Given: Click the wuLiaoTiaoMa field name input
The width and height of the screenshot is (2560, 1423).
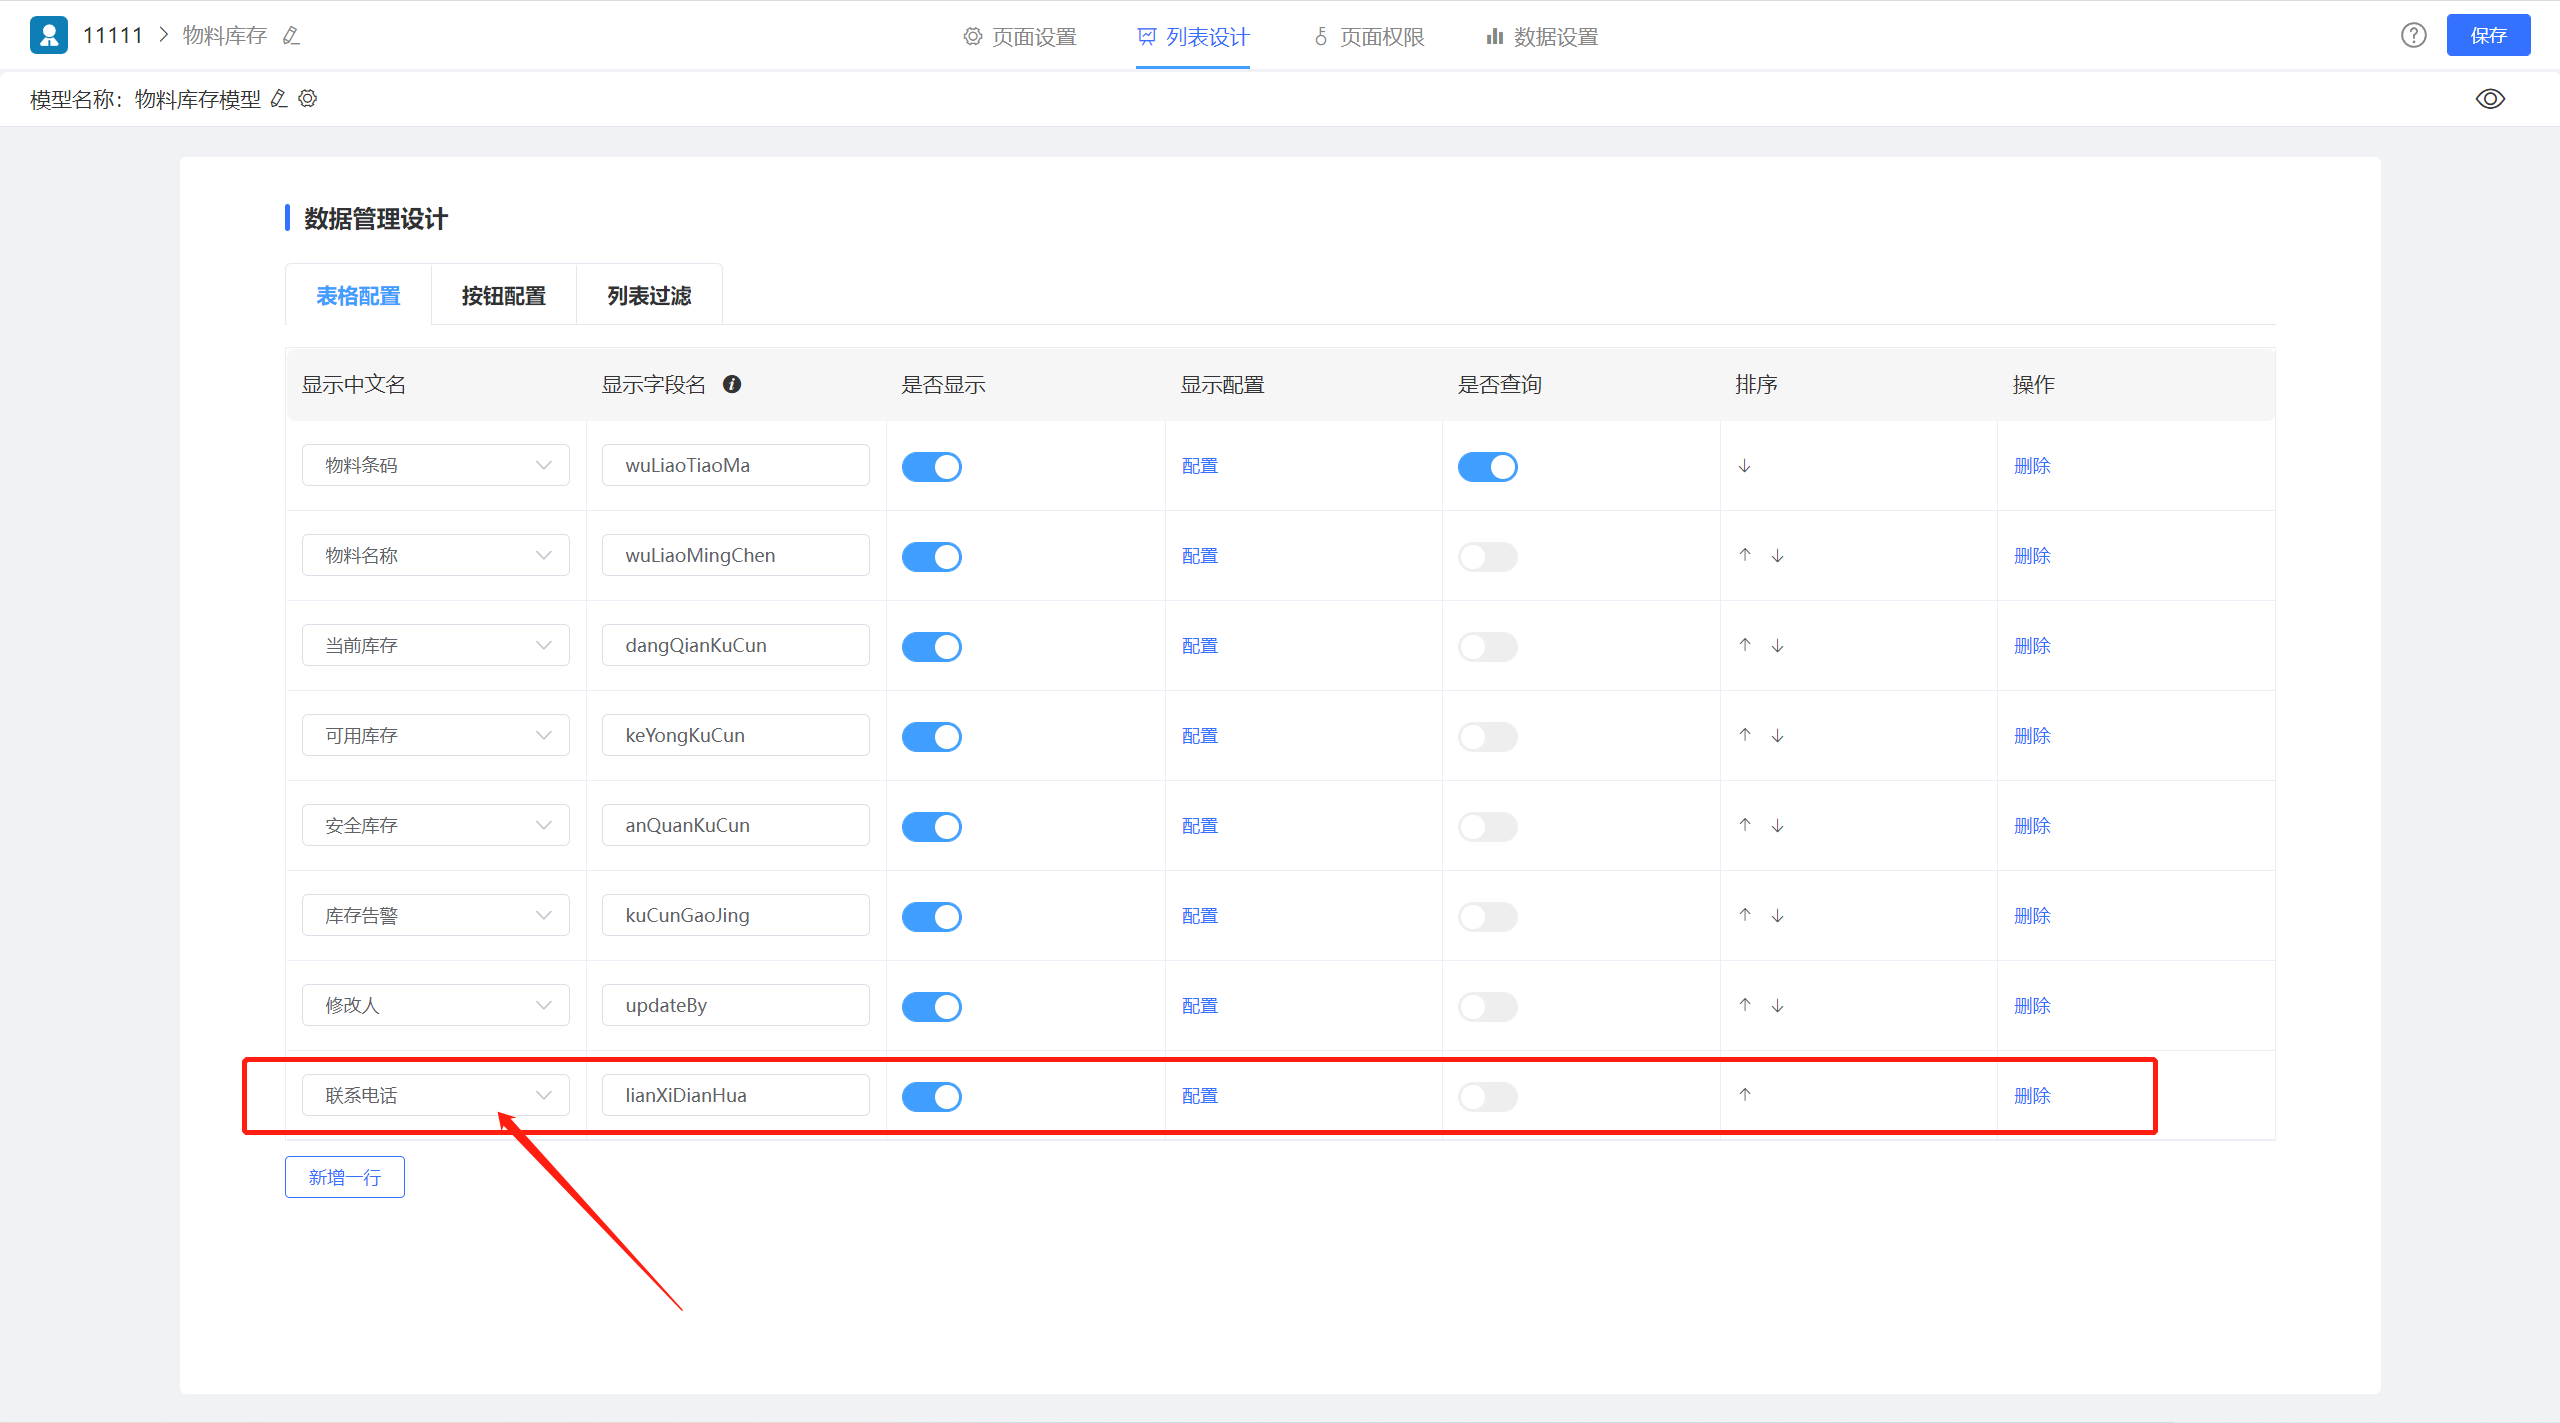Looking at the screenshot, I should tap(736, 465).
